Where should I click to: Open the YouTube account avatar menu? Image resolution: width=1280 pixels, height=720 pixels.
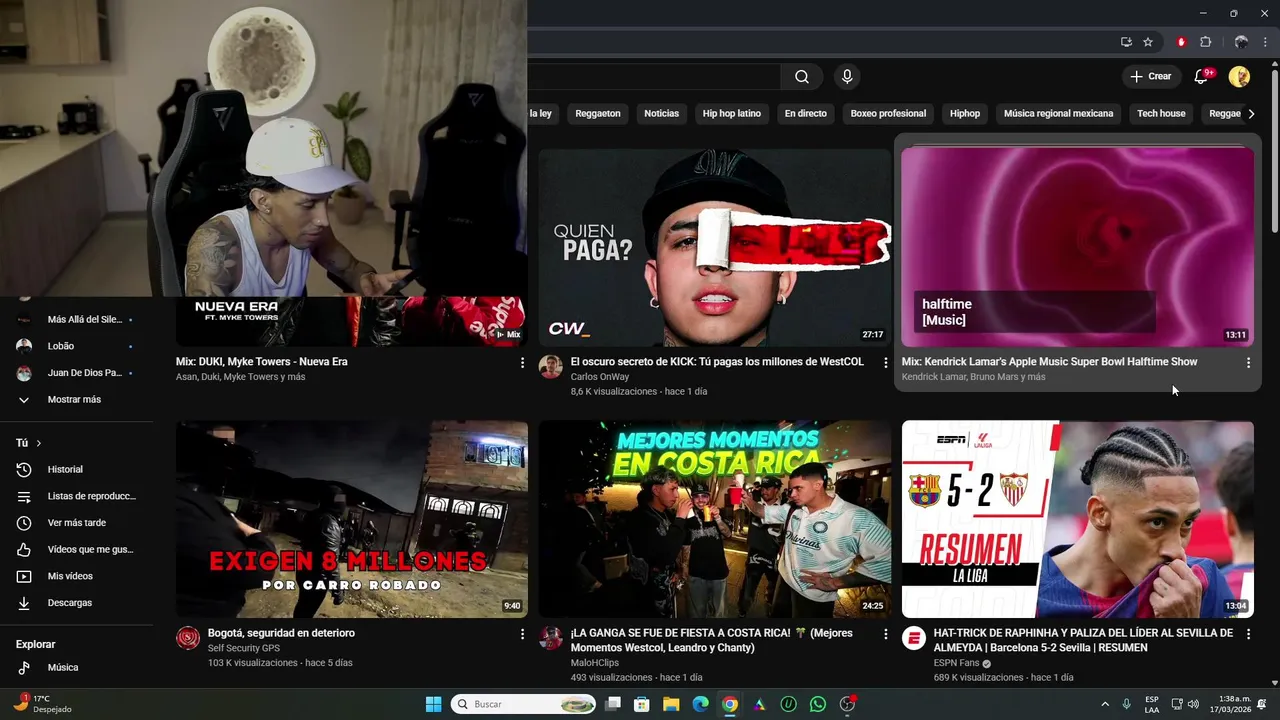coord(1239,77)
